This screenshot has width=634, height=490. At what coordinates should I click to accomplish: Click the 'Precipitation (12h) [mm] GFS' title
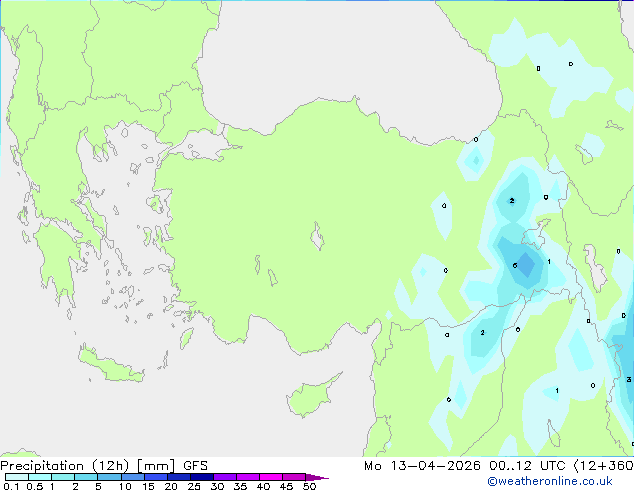click(104, 466)
